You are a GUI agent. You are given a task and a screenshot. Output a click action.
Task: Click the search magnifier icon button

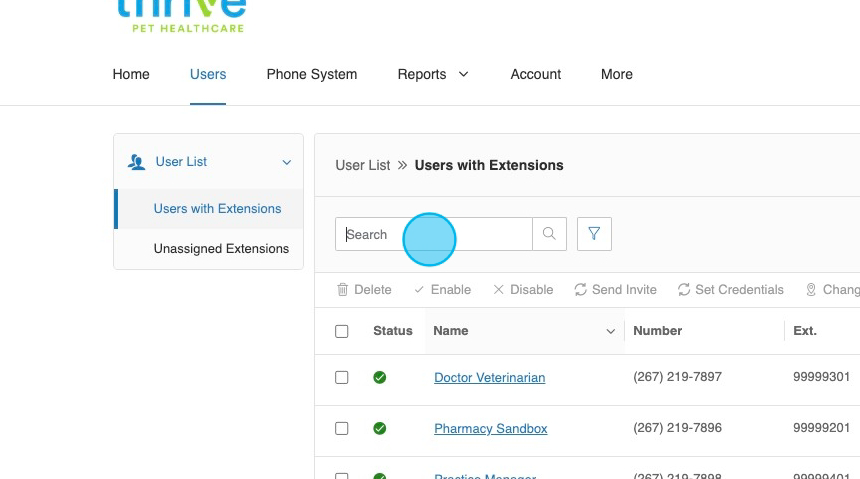[x=549, y=234]
